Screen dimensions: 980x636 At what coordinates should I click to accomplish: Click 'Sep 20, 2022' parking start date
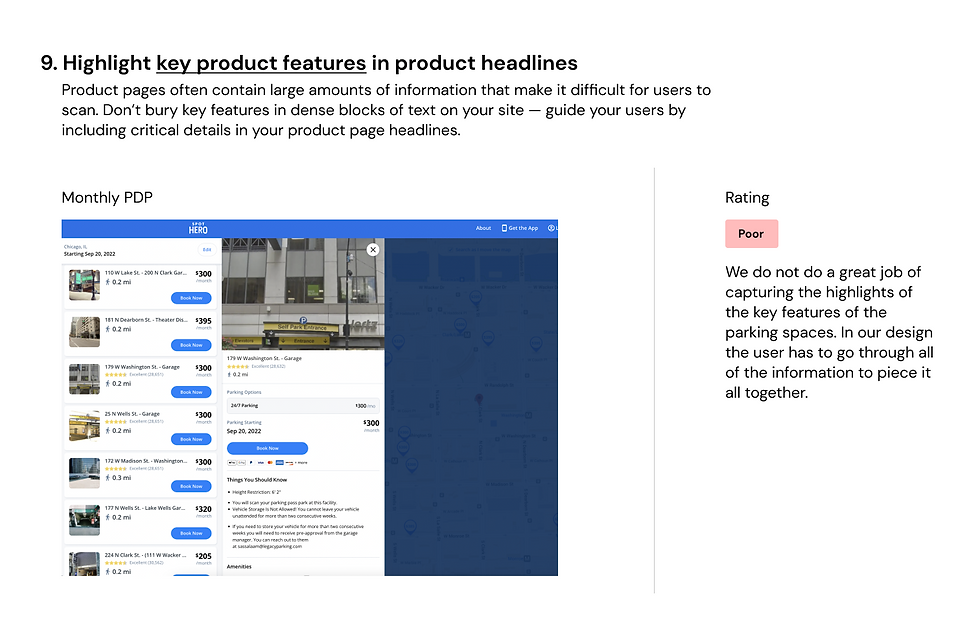(x=244, y=432)
